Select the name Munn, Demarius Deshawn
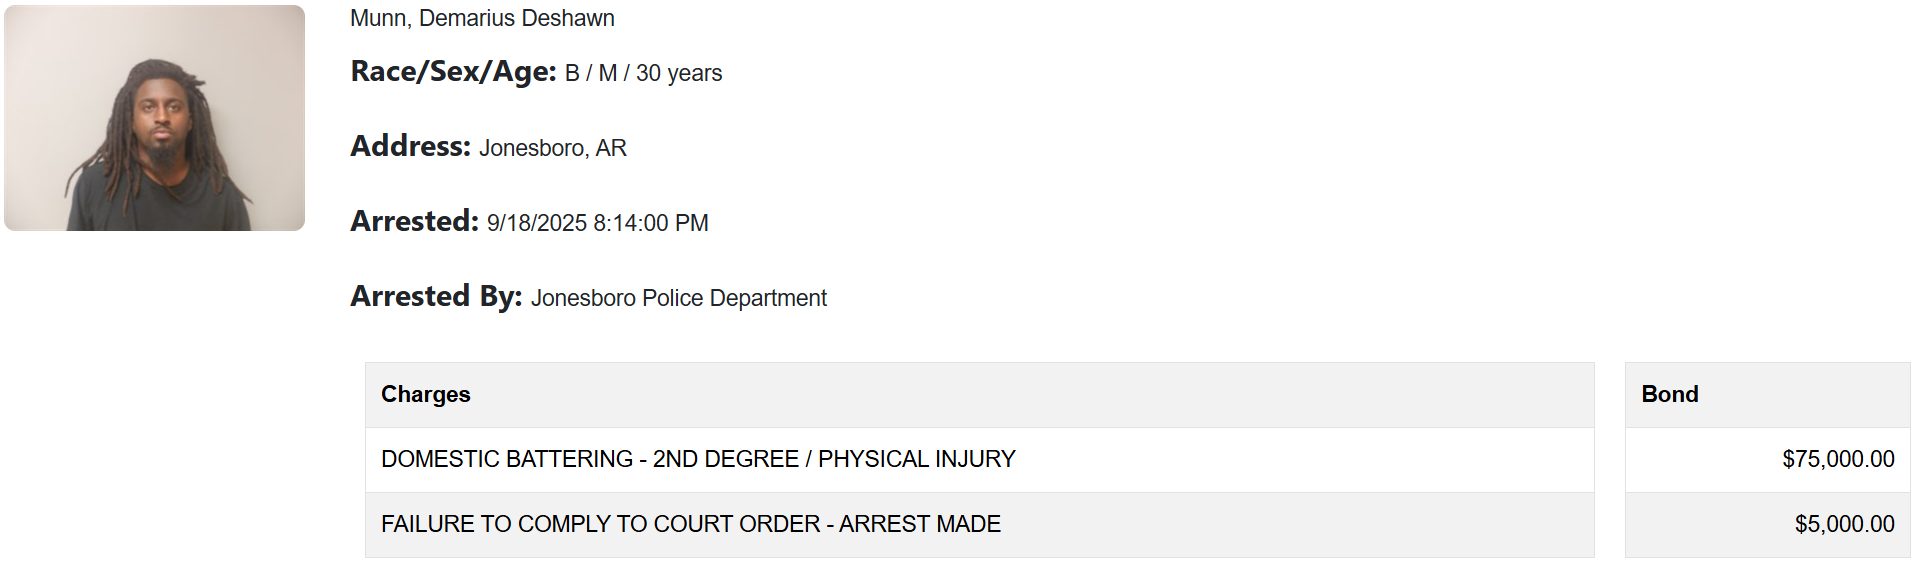 point(482,18)
